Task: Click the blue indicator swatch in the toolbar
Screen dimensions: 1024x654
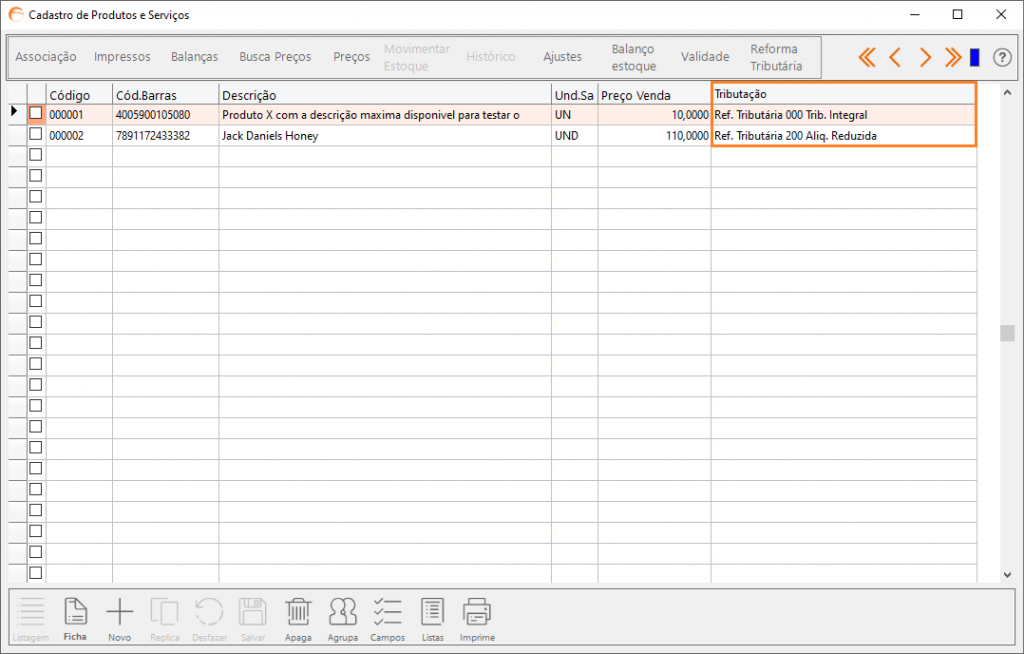Action: (975, 57)
